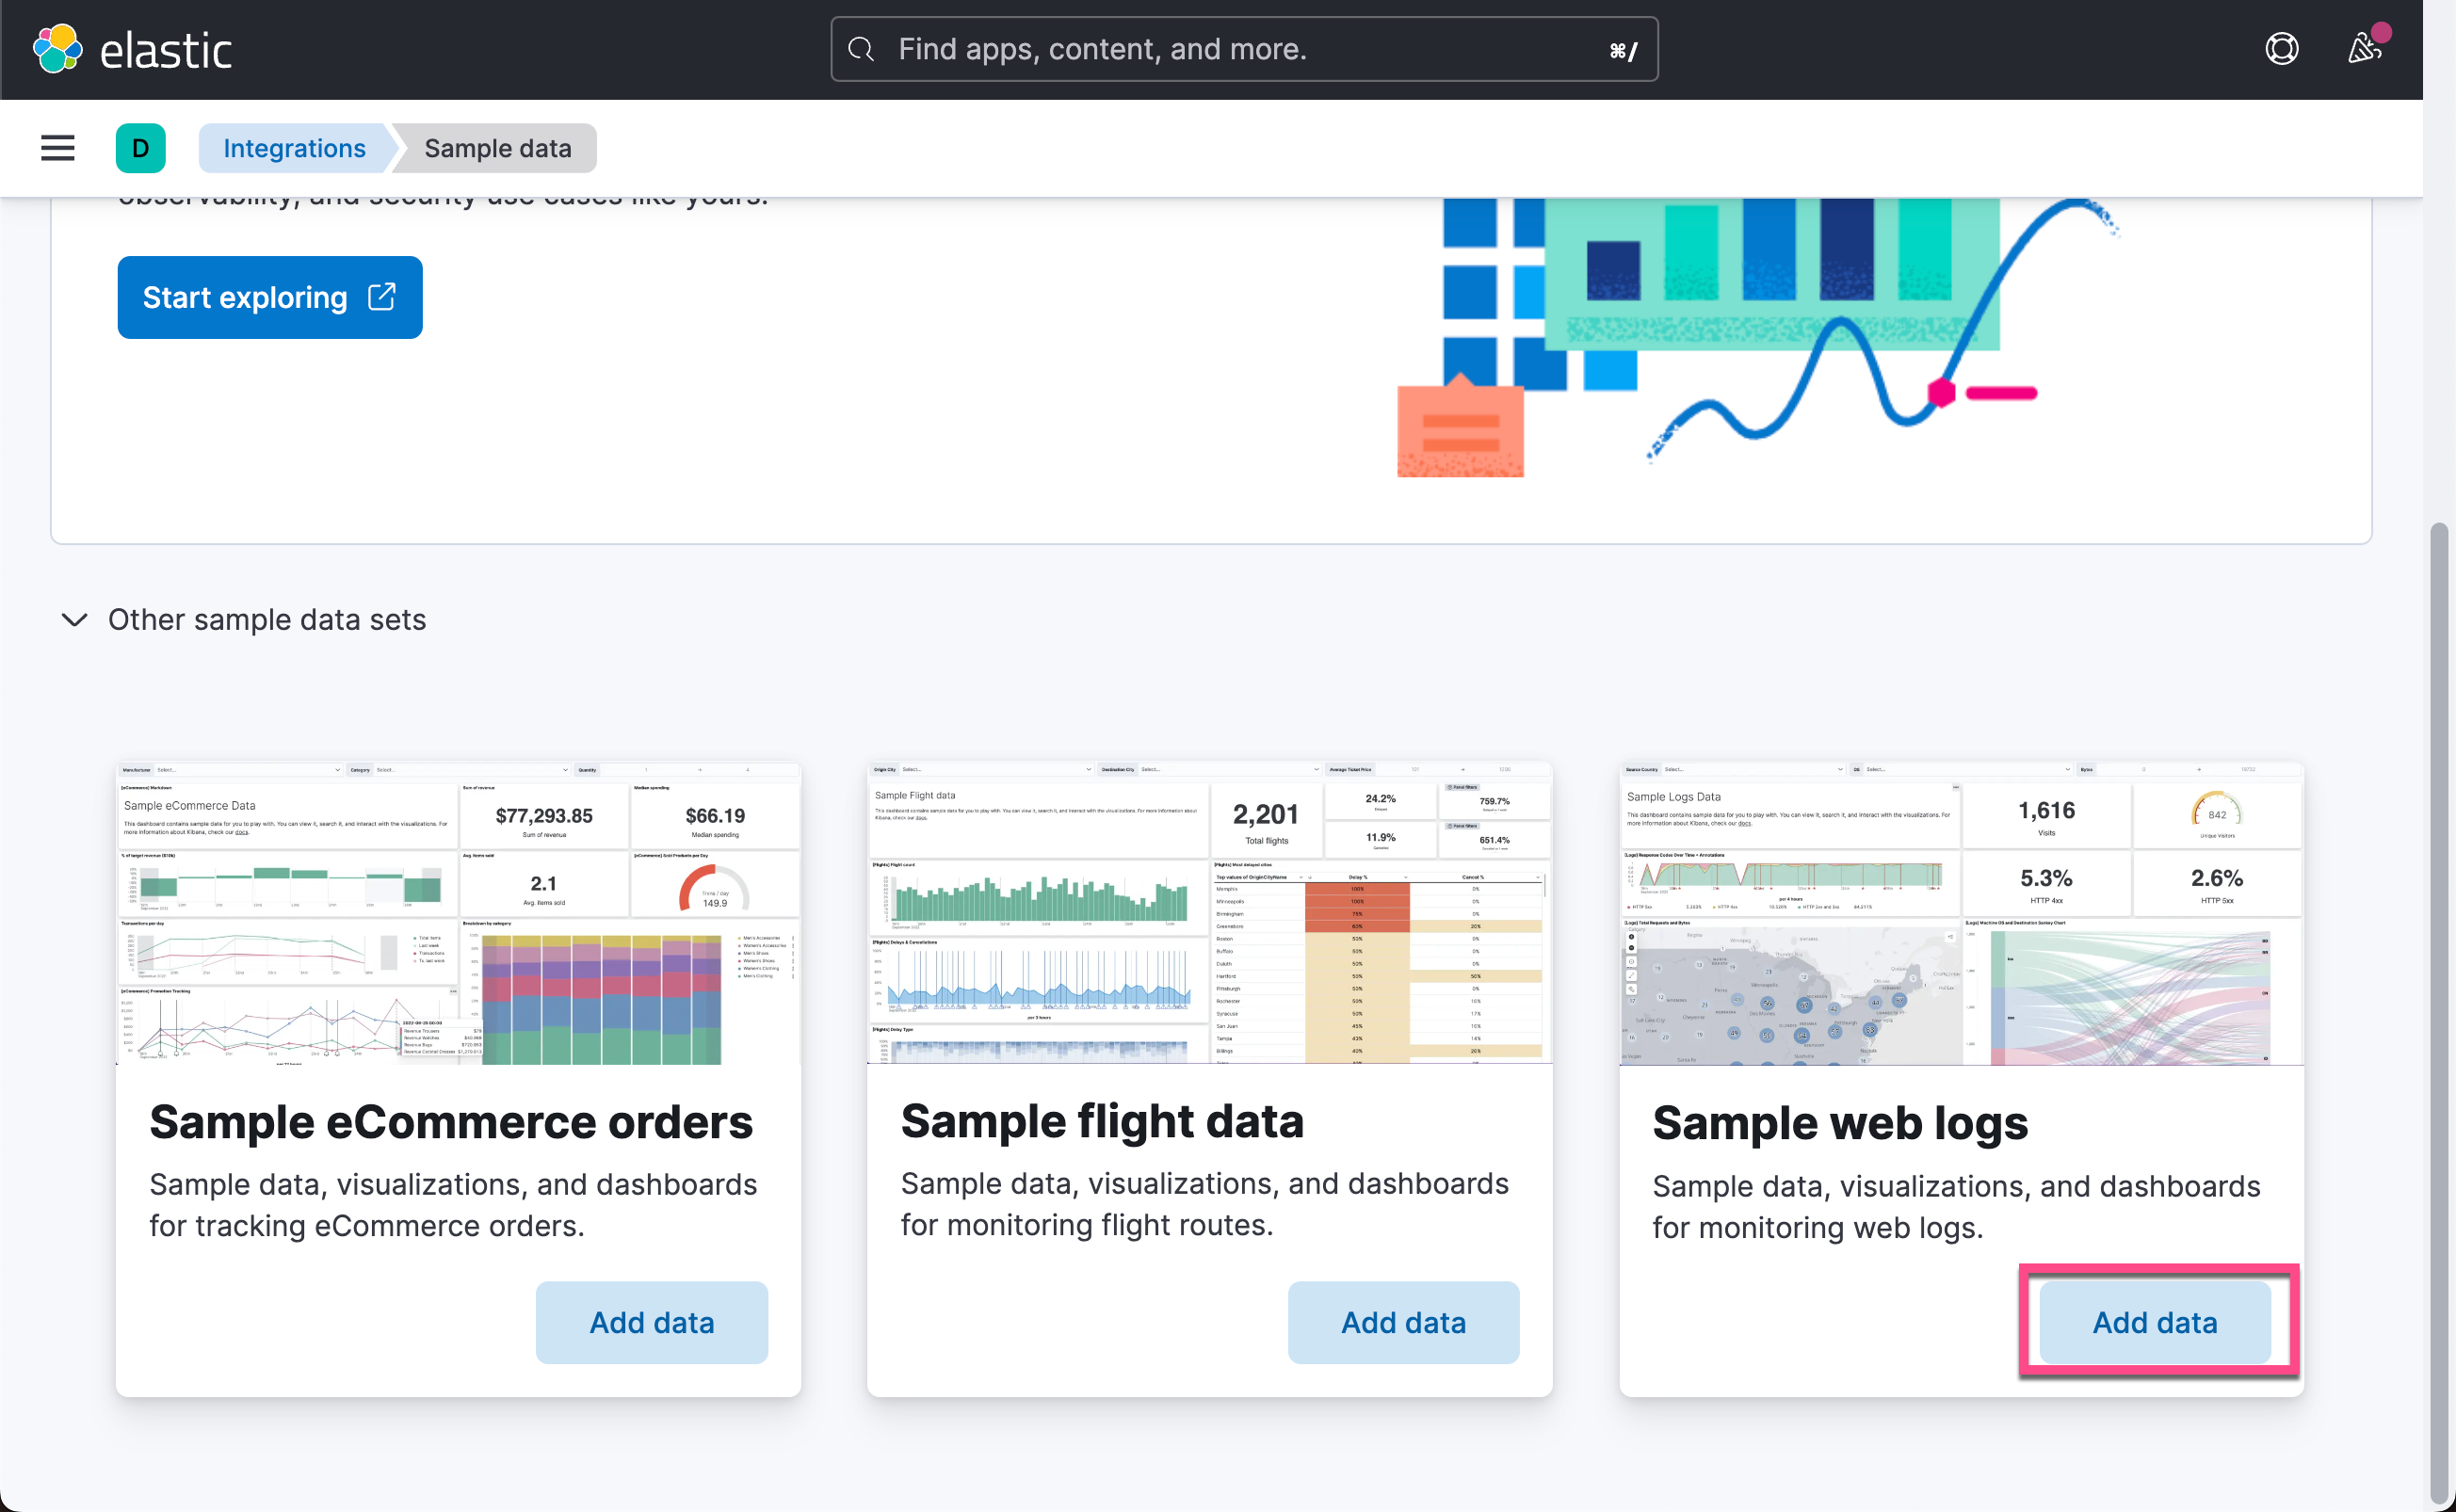Click Start exploring
The height and width of the screenshot is (1512, 2456).
click(245, 296)
